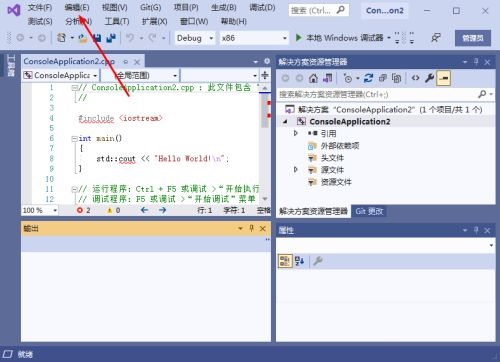Open the x86 platform dropdown
The height and width of the screenshot is (362, 500).
point(254,38)
